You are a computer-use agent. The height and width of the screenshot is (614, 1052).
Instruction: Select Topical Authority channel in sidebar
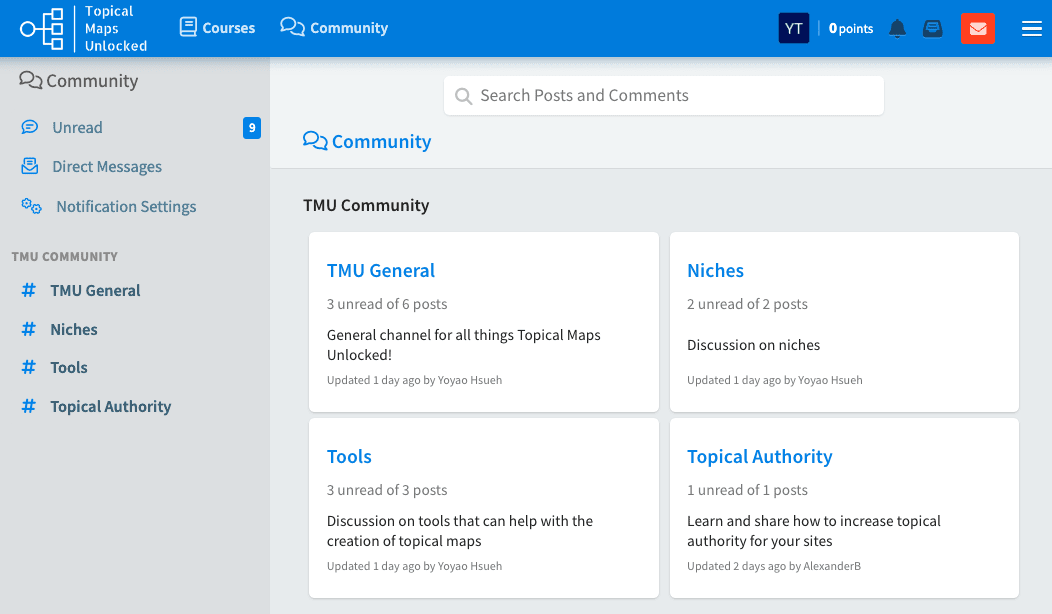point(110,407)
